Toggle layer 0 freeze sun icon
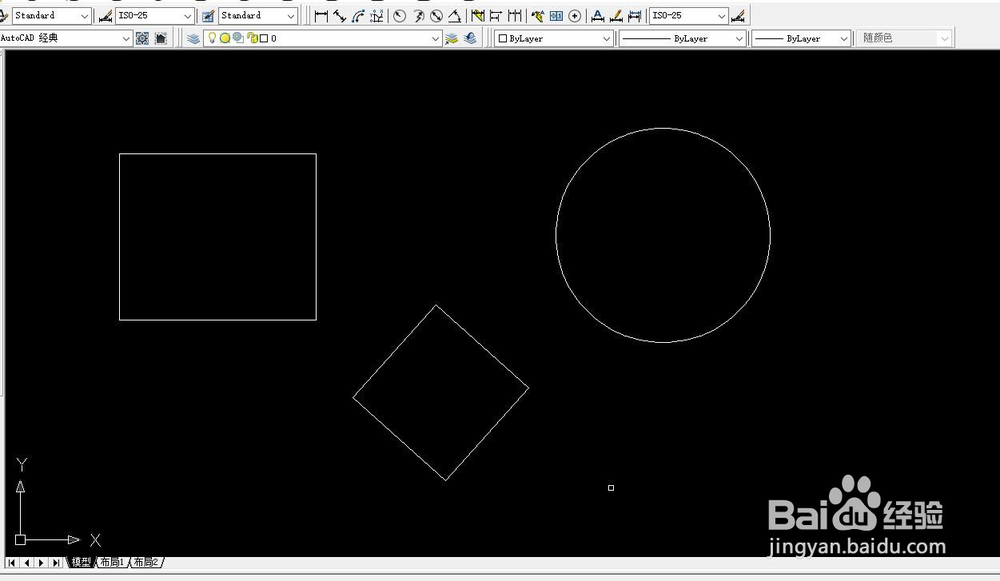Screen dimensions: 1000x581 pos(224,38)
